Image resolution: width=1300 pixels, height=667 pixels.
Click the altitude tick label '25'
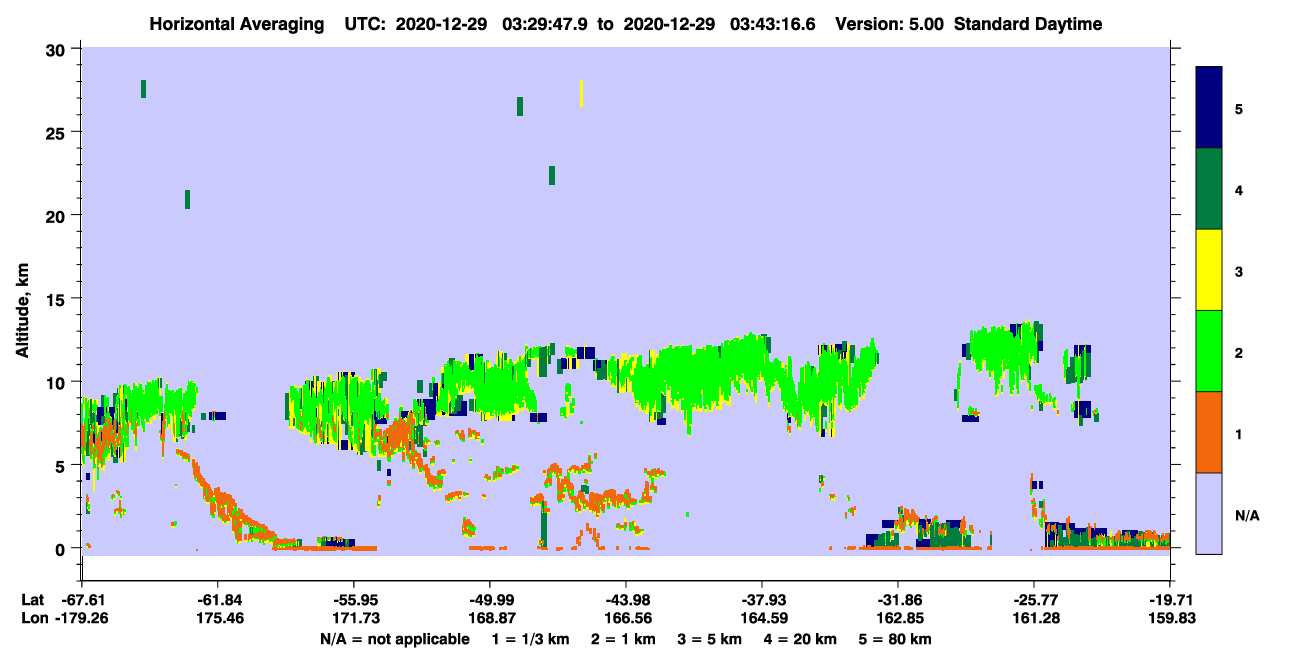[58, 132]
